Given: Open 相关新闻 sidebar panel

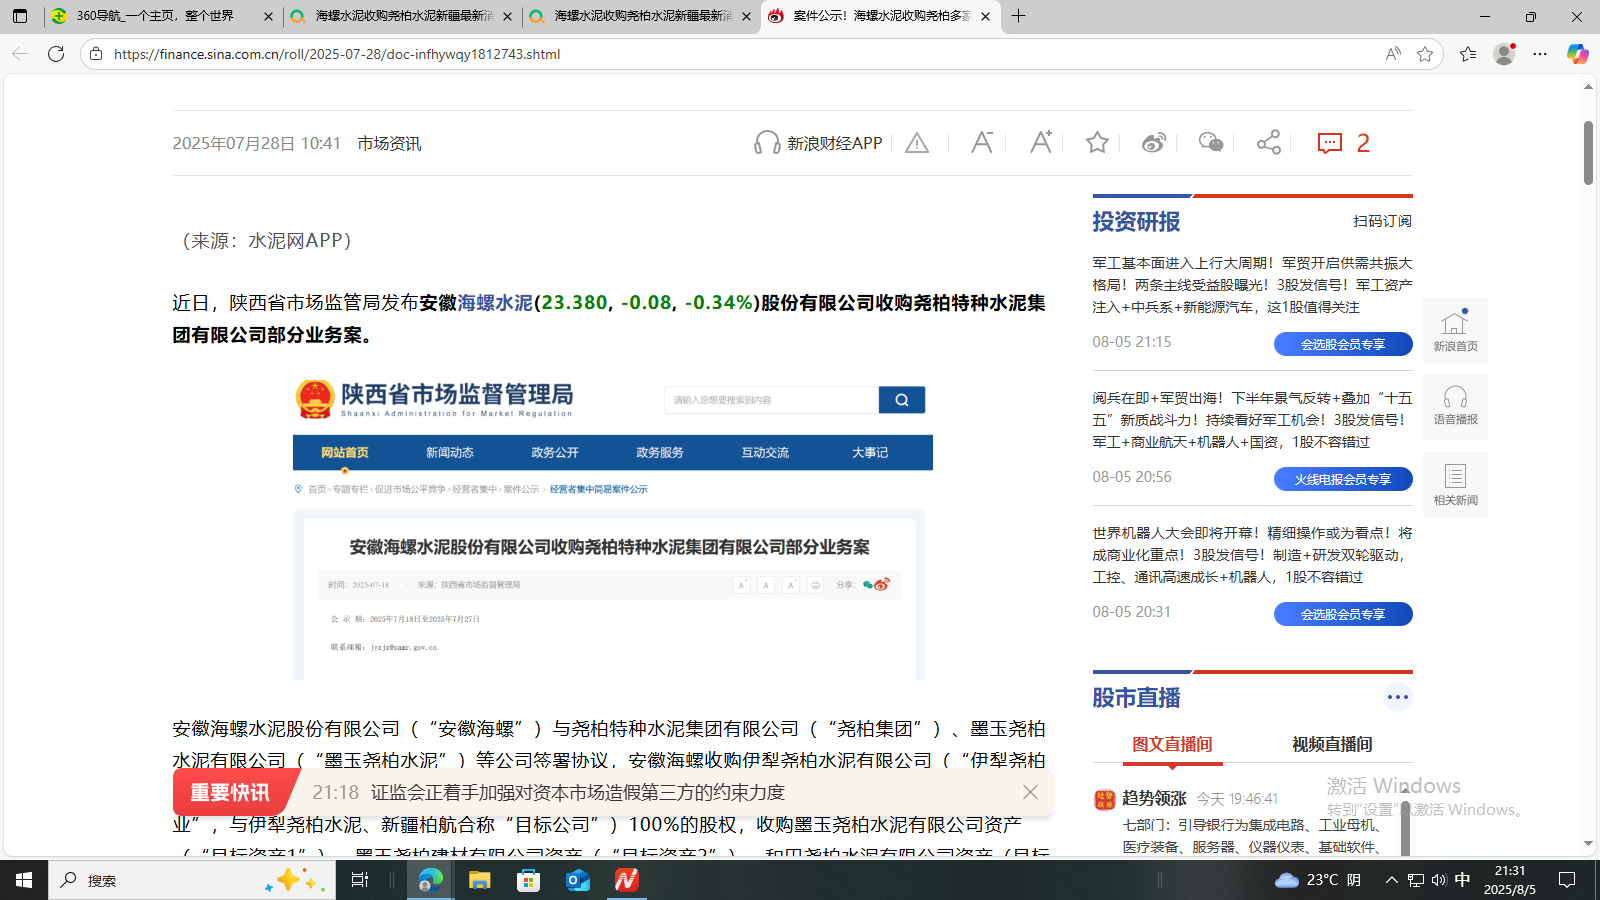Looking at the screenshot, I should pos(1455,485).
